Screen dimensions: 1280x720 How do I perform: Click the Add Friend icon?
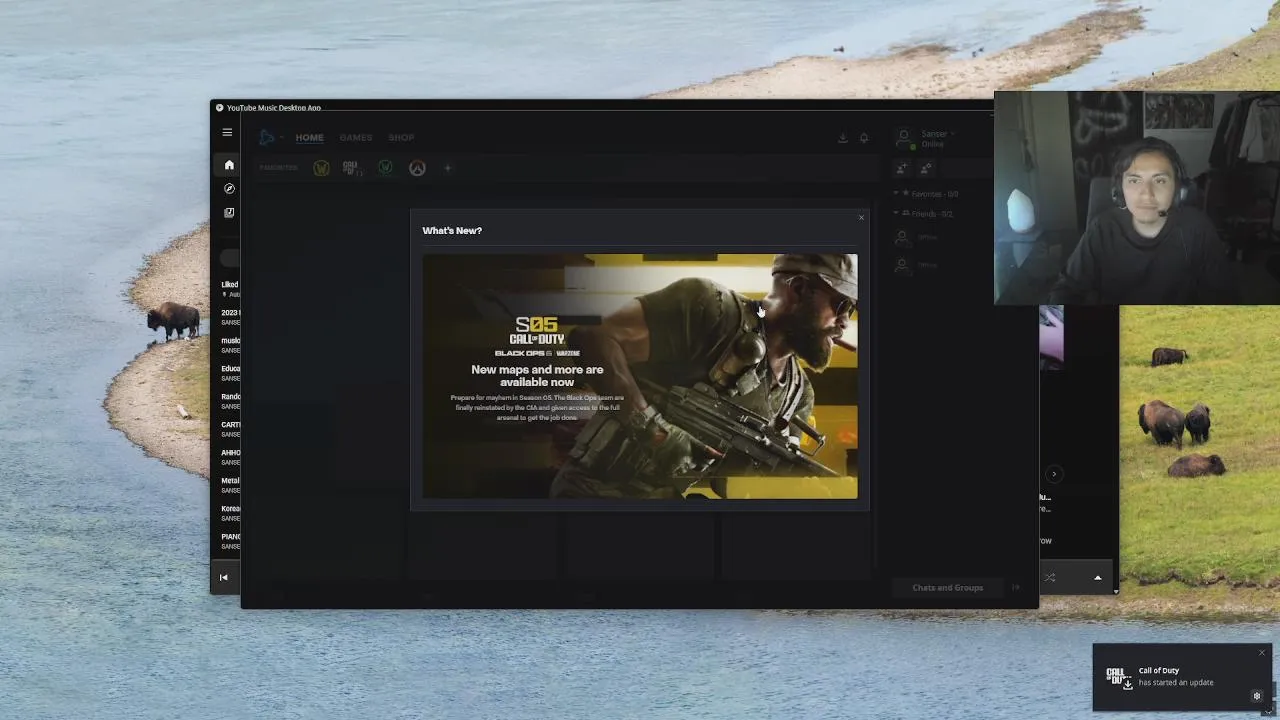902,168
